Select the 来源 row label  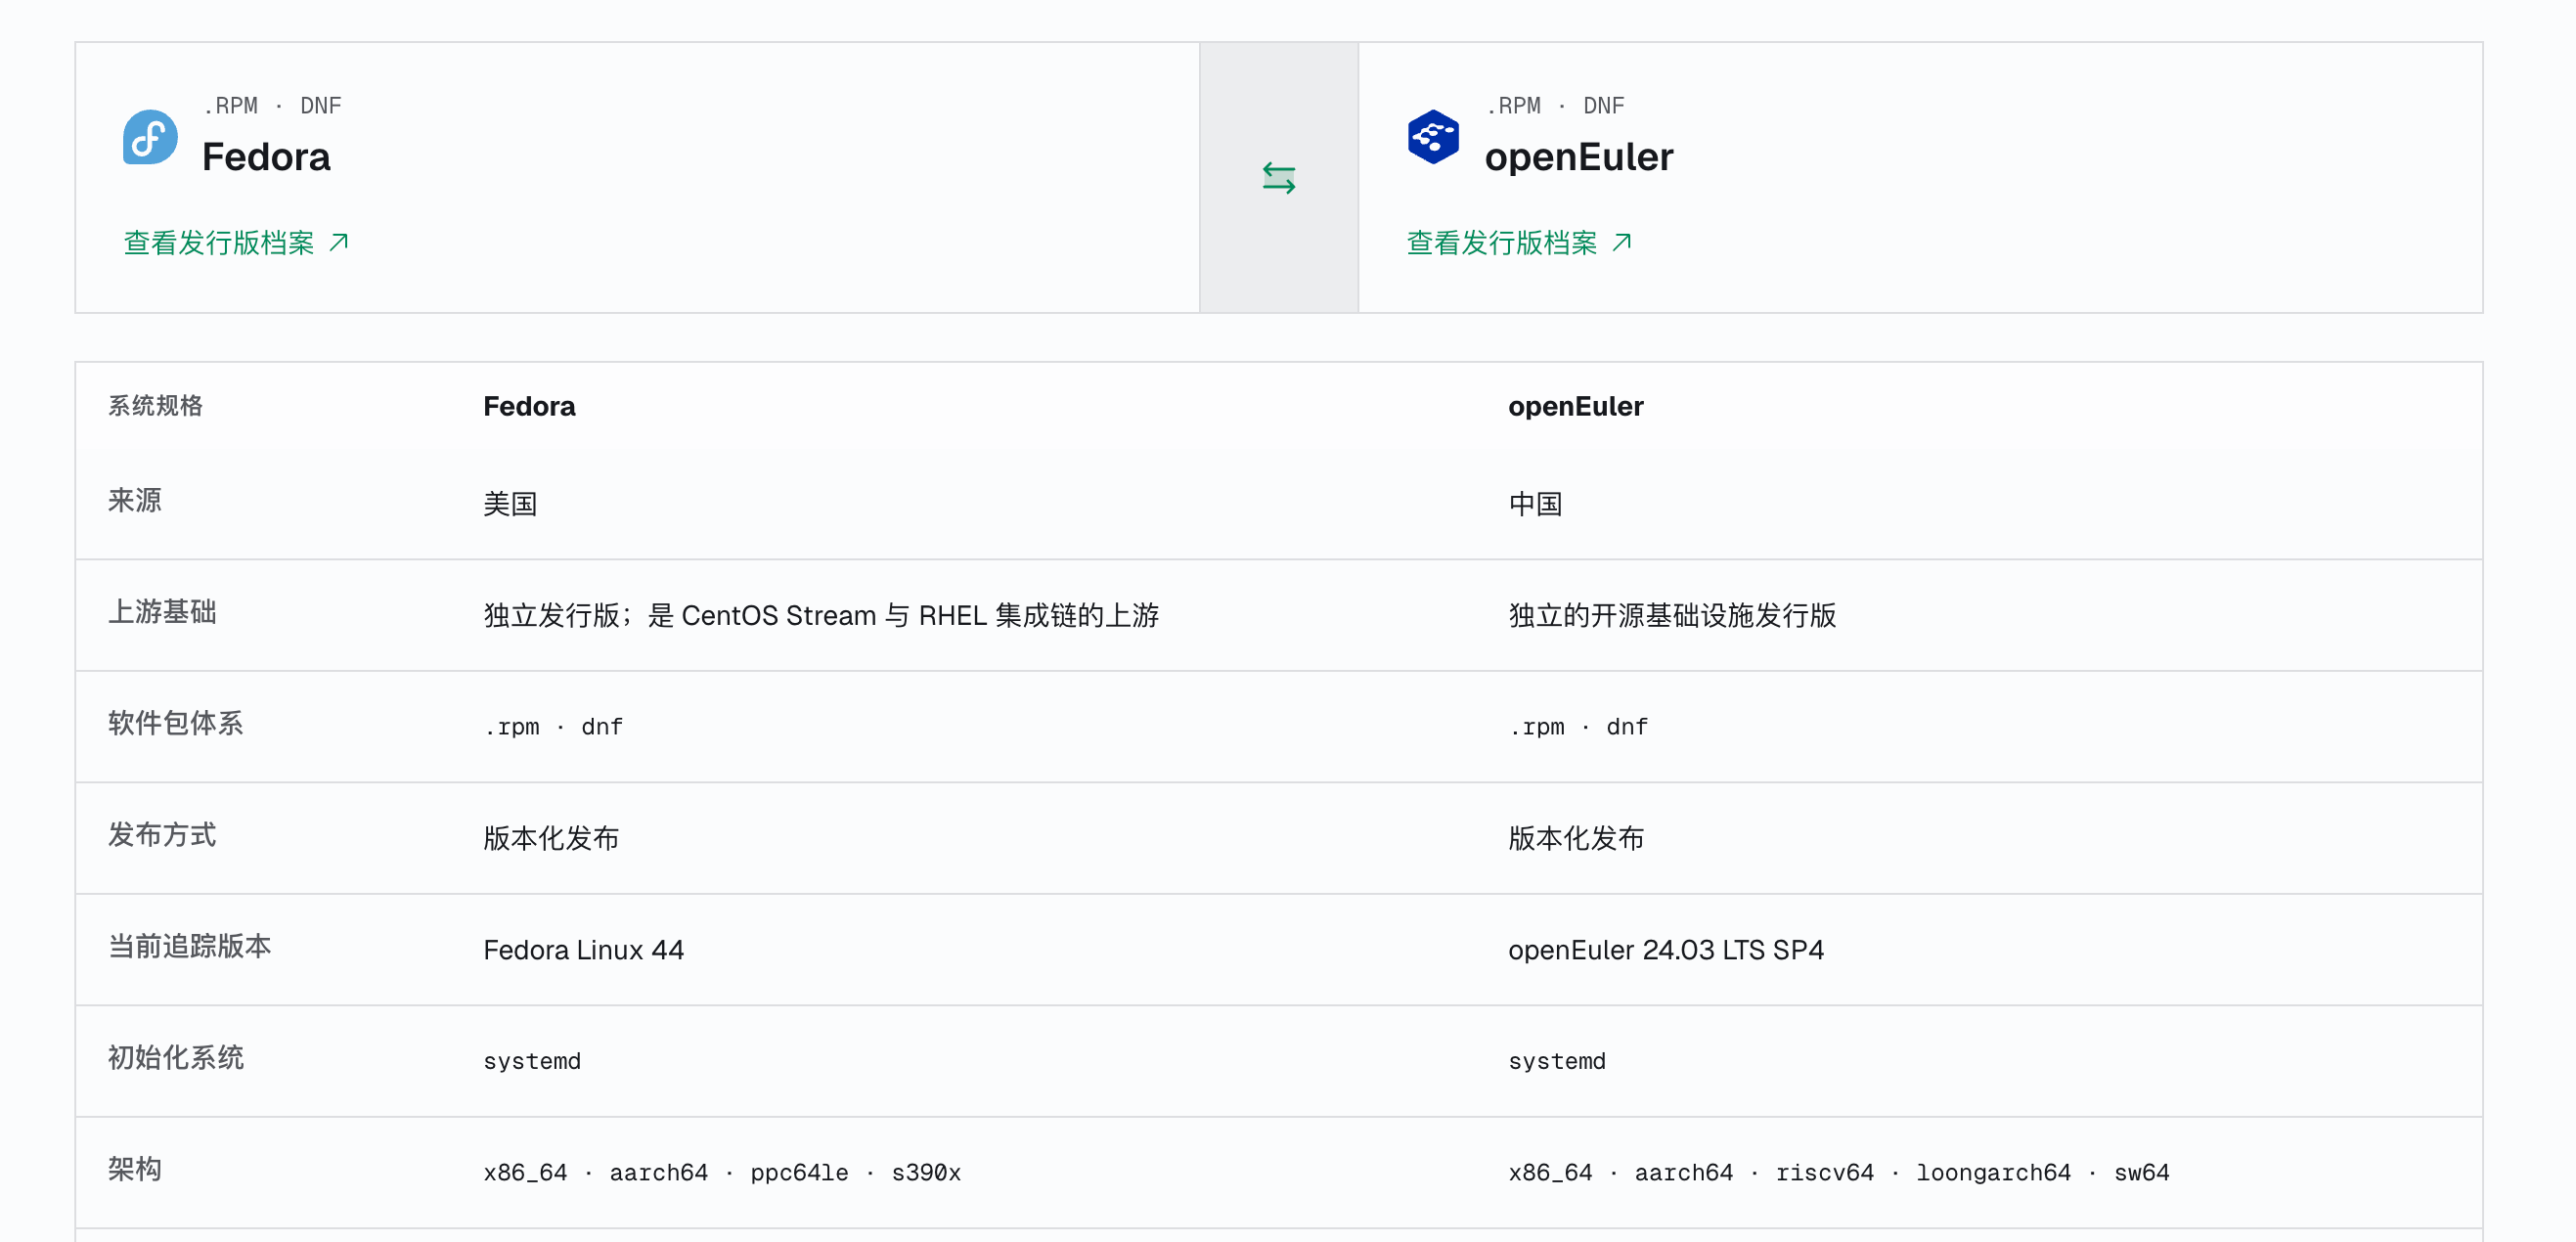(x=135, y=500)
